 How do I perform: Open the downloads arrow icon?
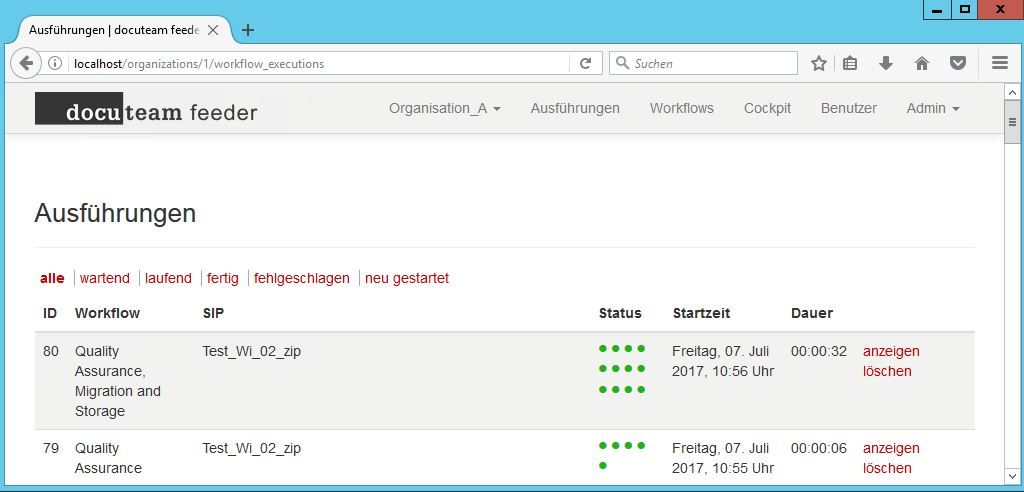(x=885, y=63)
